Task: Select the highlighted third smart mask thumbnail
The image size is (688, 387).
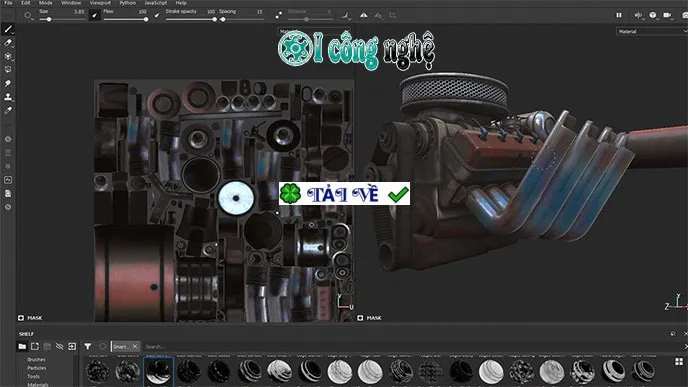Action: (158, 371)
